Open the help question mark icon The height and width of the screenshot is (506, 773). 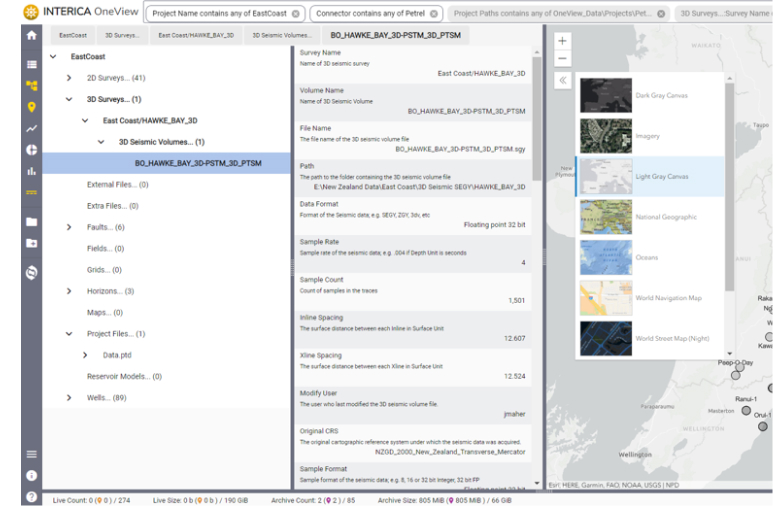(x=31, y=496)
